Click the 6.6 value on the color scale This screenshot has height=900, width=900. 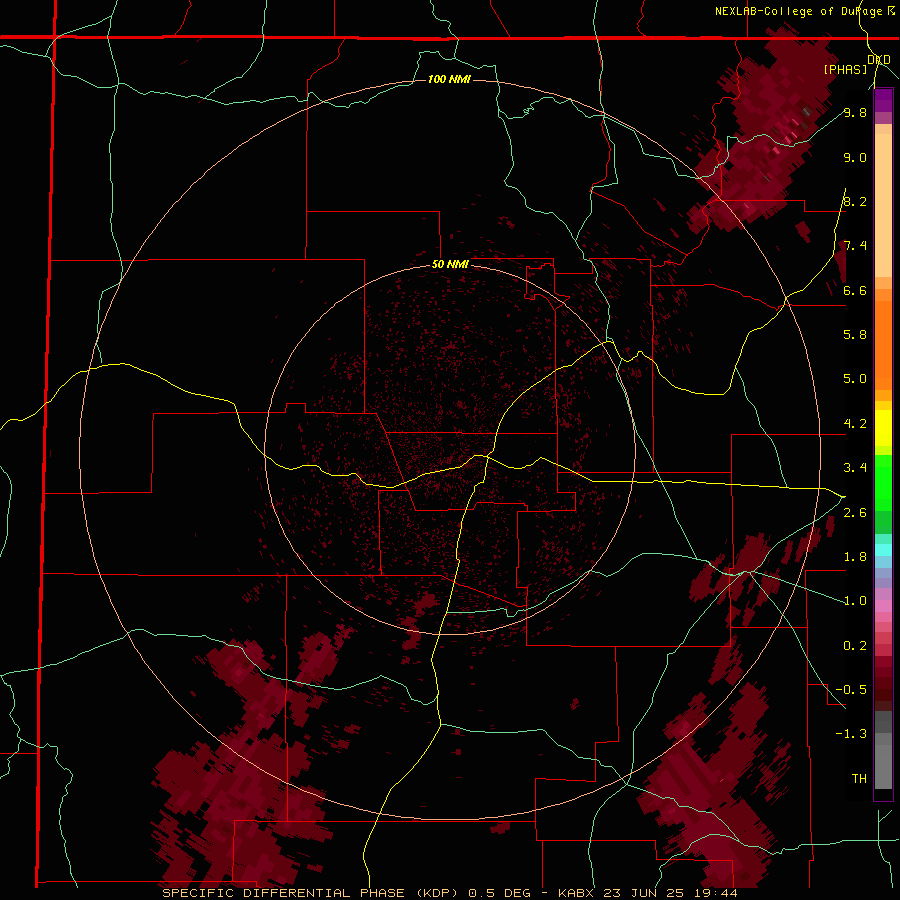pyautogui.click(x=855, y=290)
